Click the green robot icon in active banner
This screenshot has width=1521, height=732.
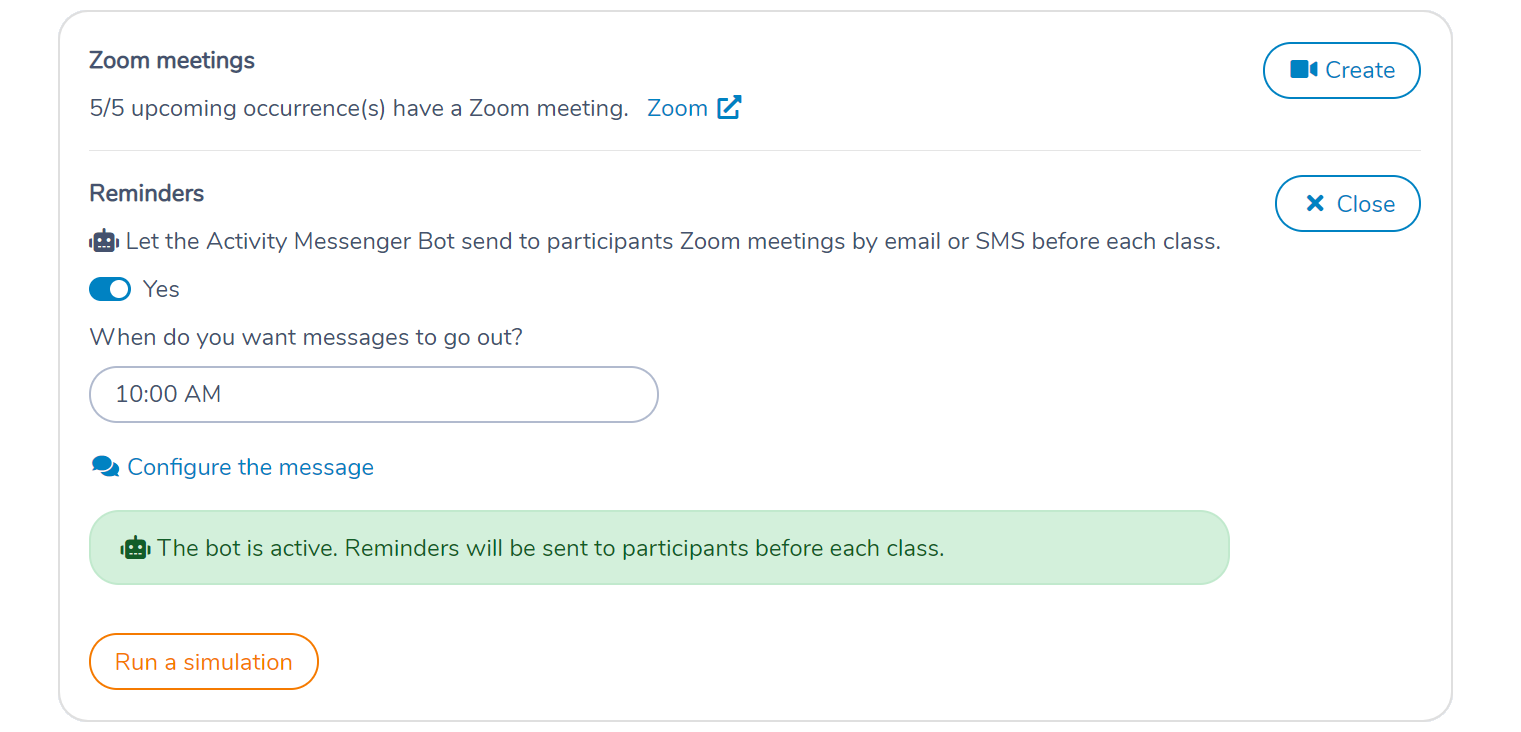click(135, 548)
